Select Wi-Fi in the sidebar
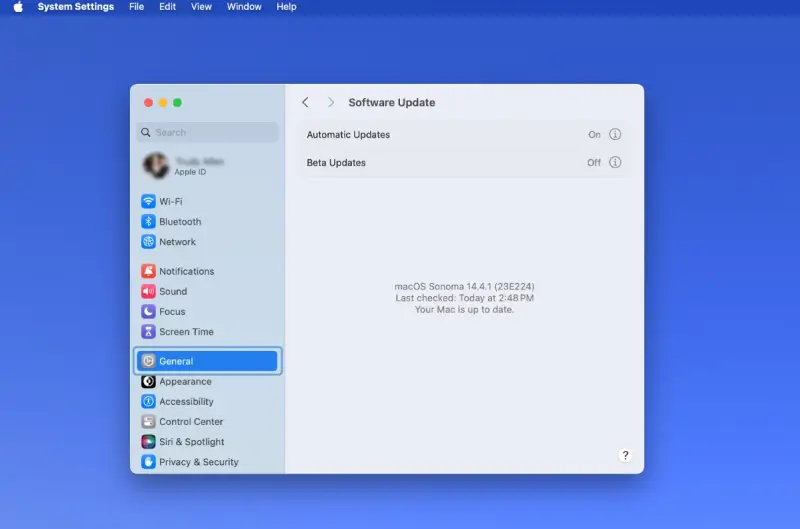The image size is (800, 529). pyautogui.click(x=170, y=201)
